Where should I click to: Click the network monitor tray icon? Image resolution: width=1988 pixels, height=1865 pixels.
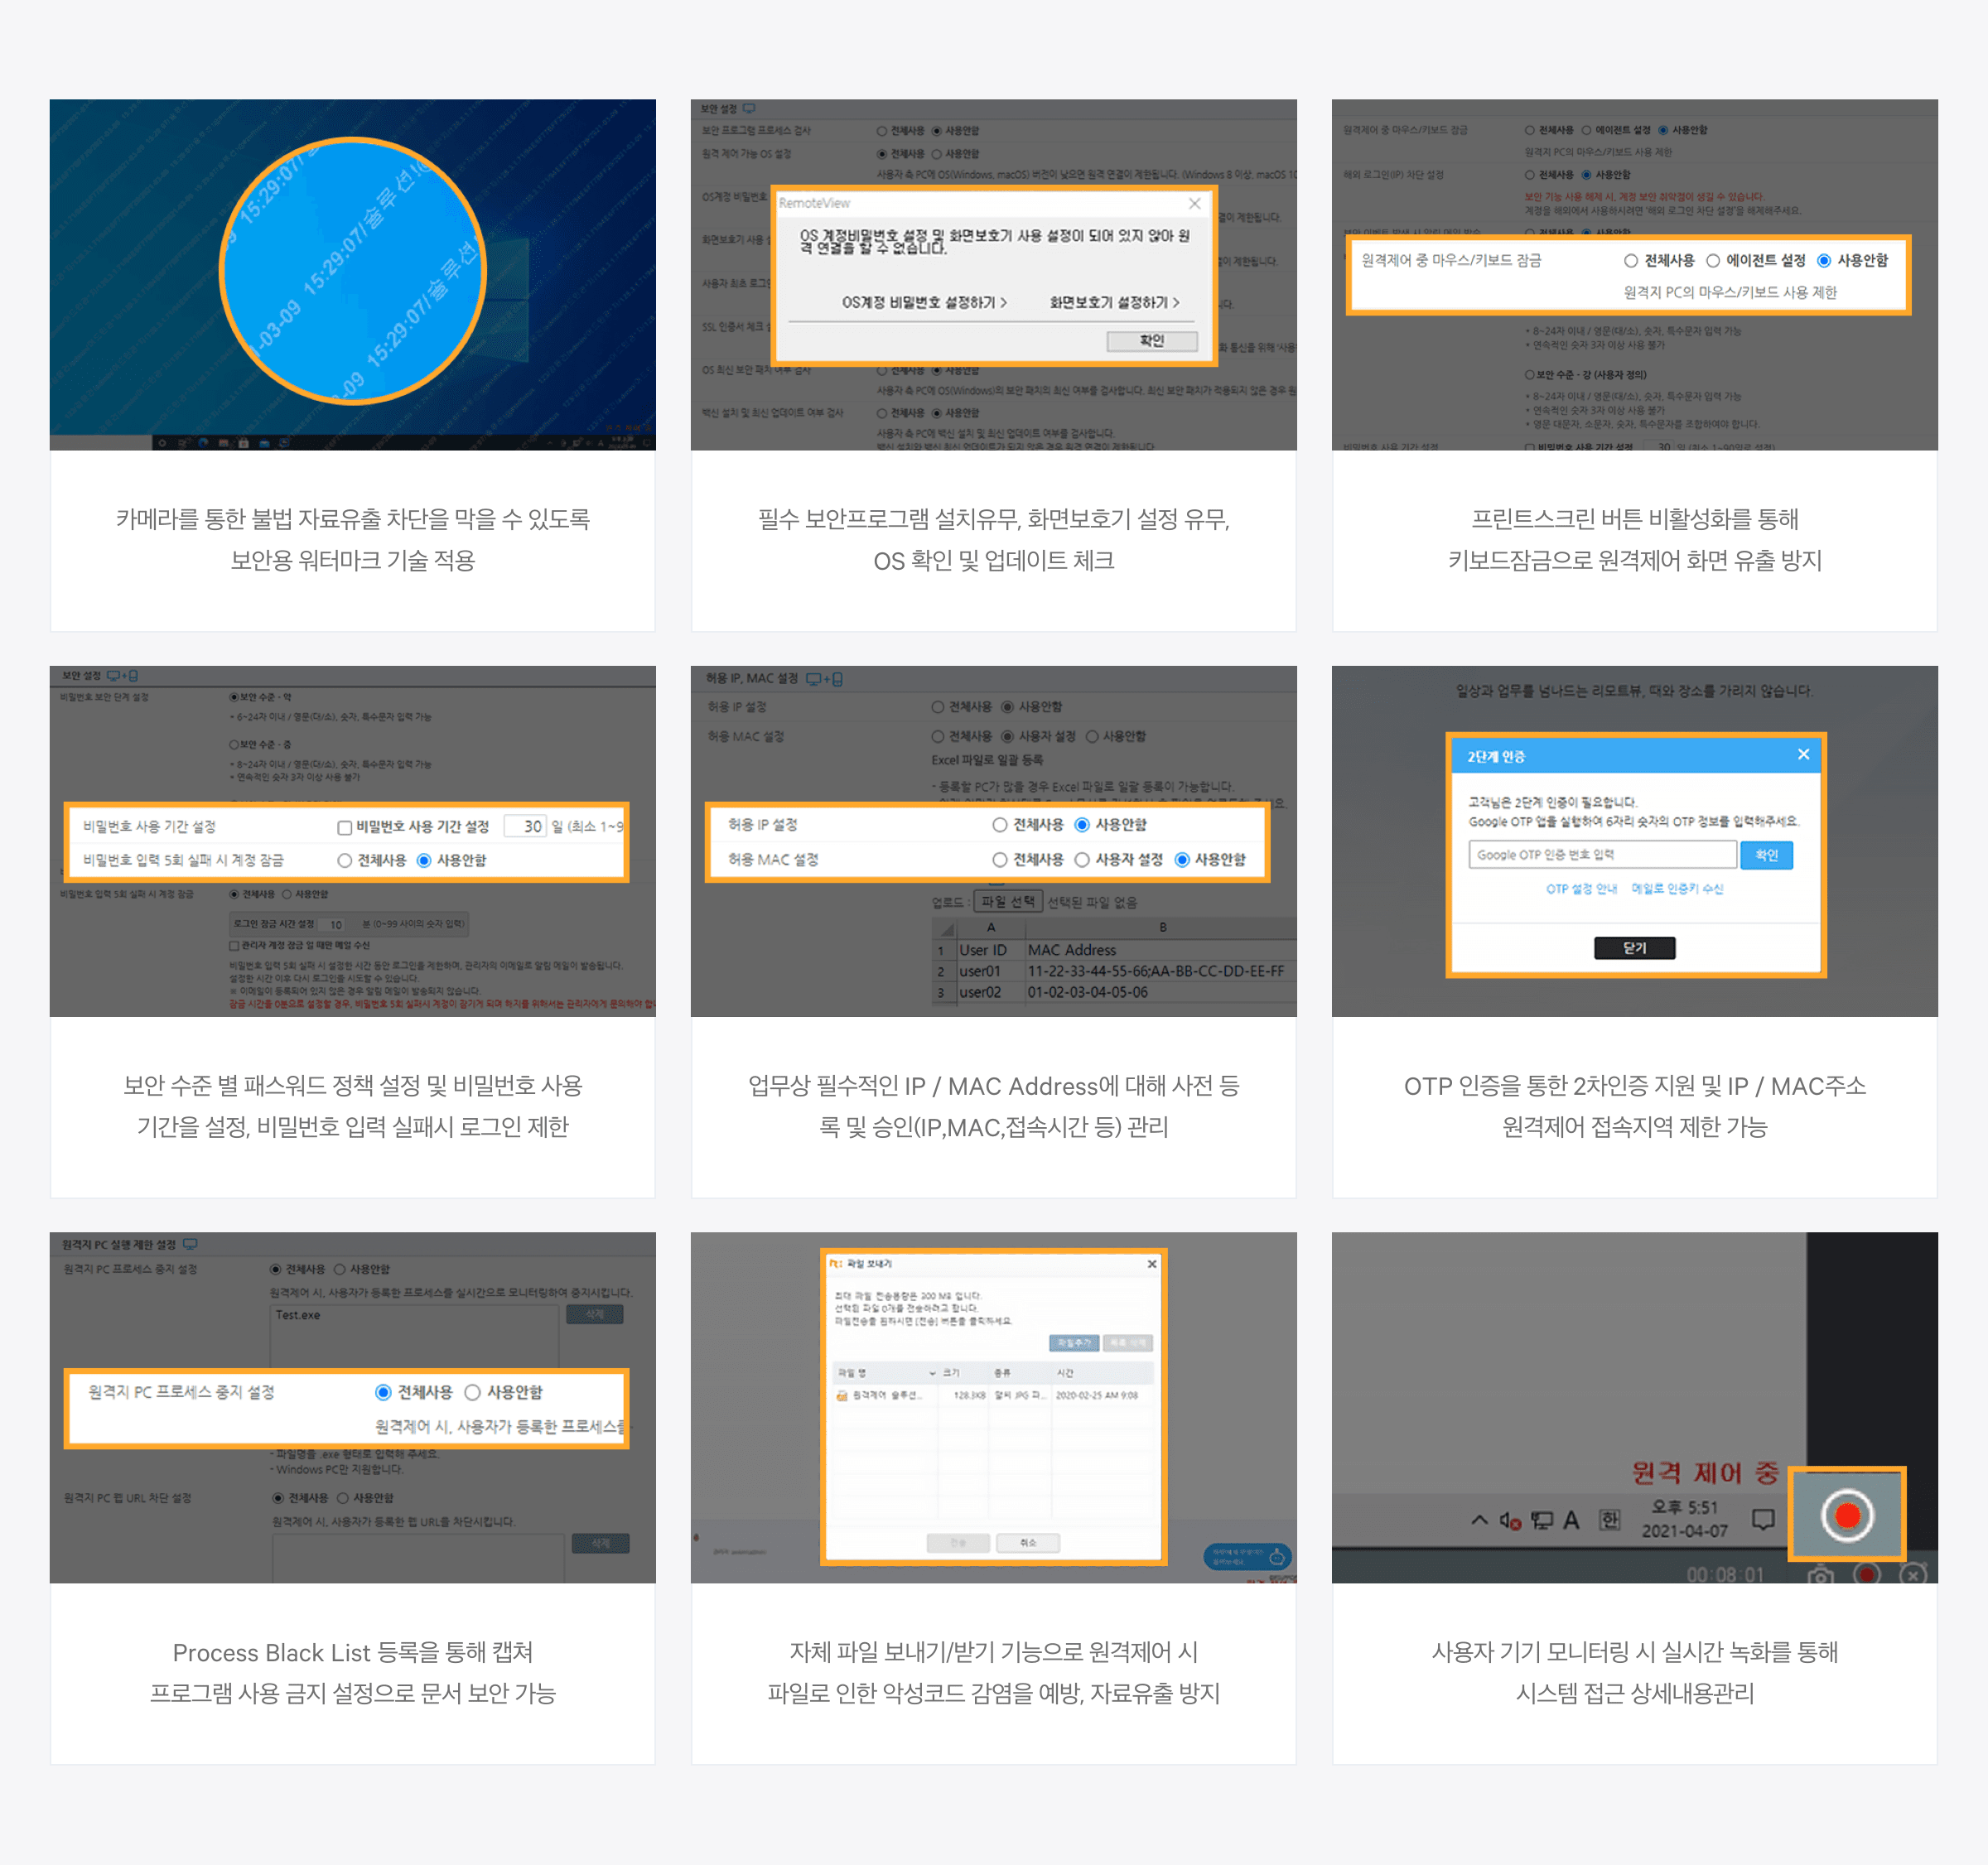coord(1542,1521)
